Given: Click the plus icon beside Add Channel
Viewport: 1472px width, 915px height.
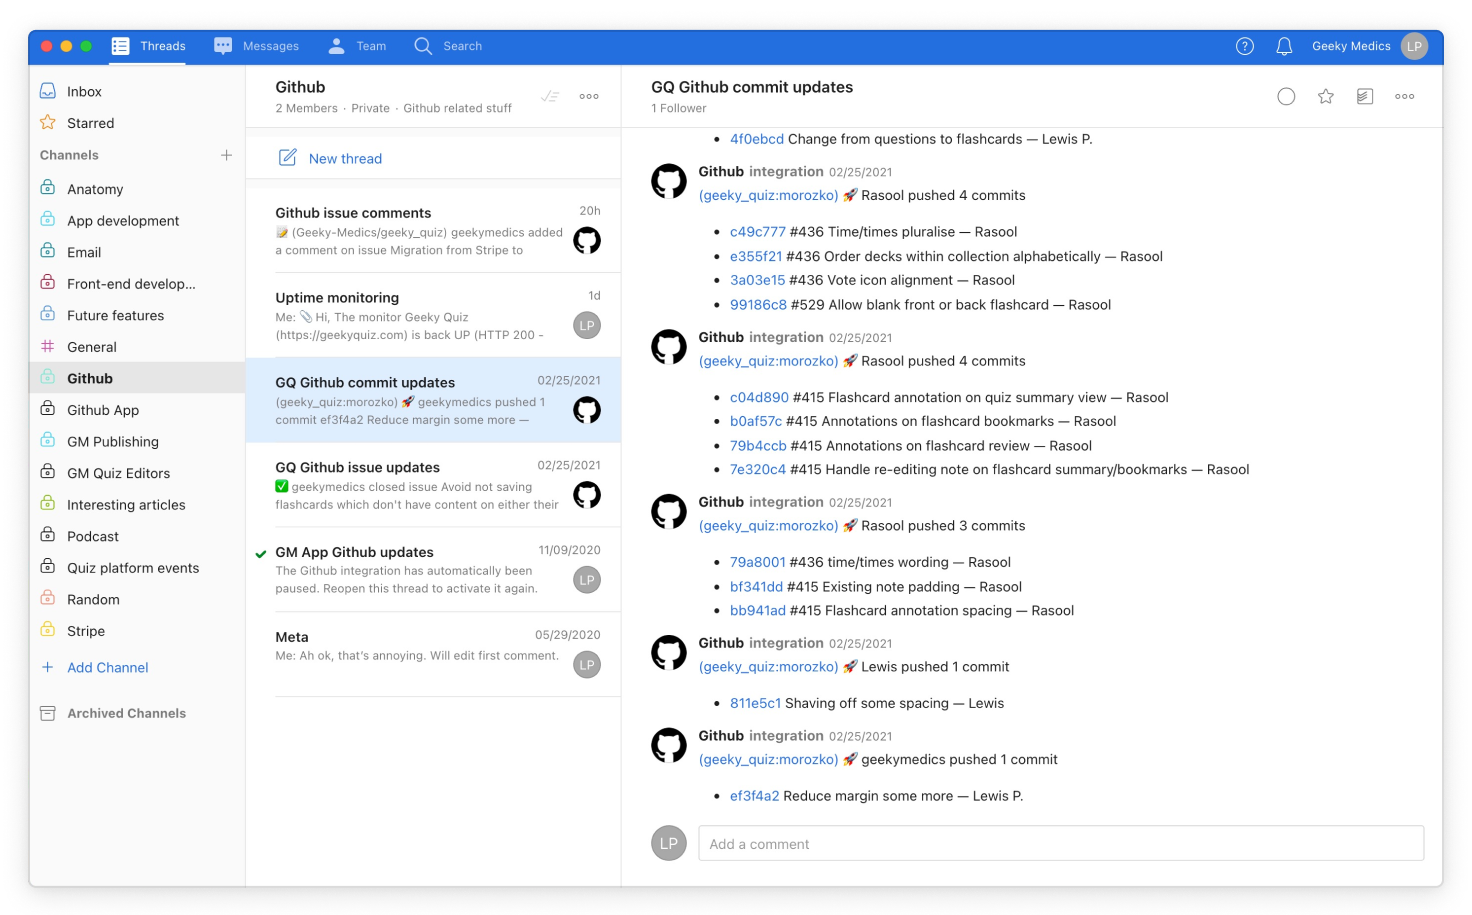Looking at the screenshot, I should pyautogui.click(x=48, y=667).
